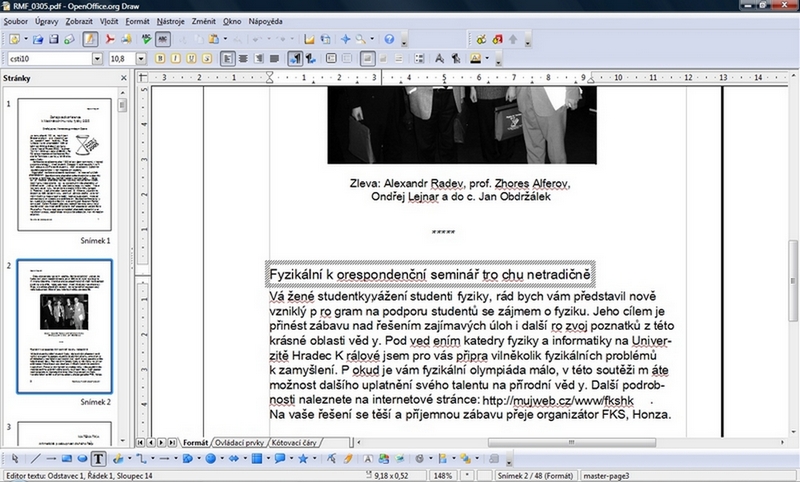
Task: Select the Text tool in drawing toolbar
Action: click(100, 459)
